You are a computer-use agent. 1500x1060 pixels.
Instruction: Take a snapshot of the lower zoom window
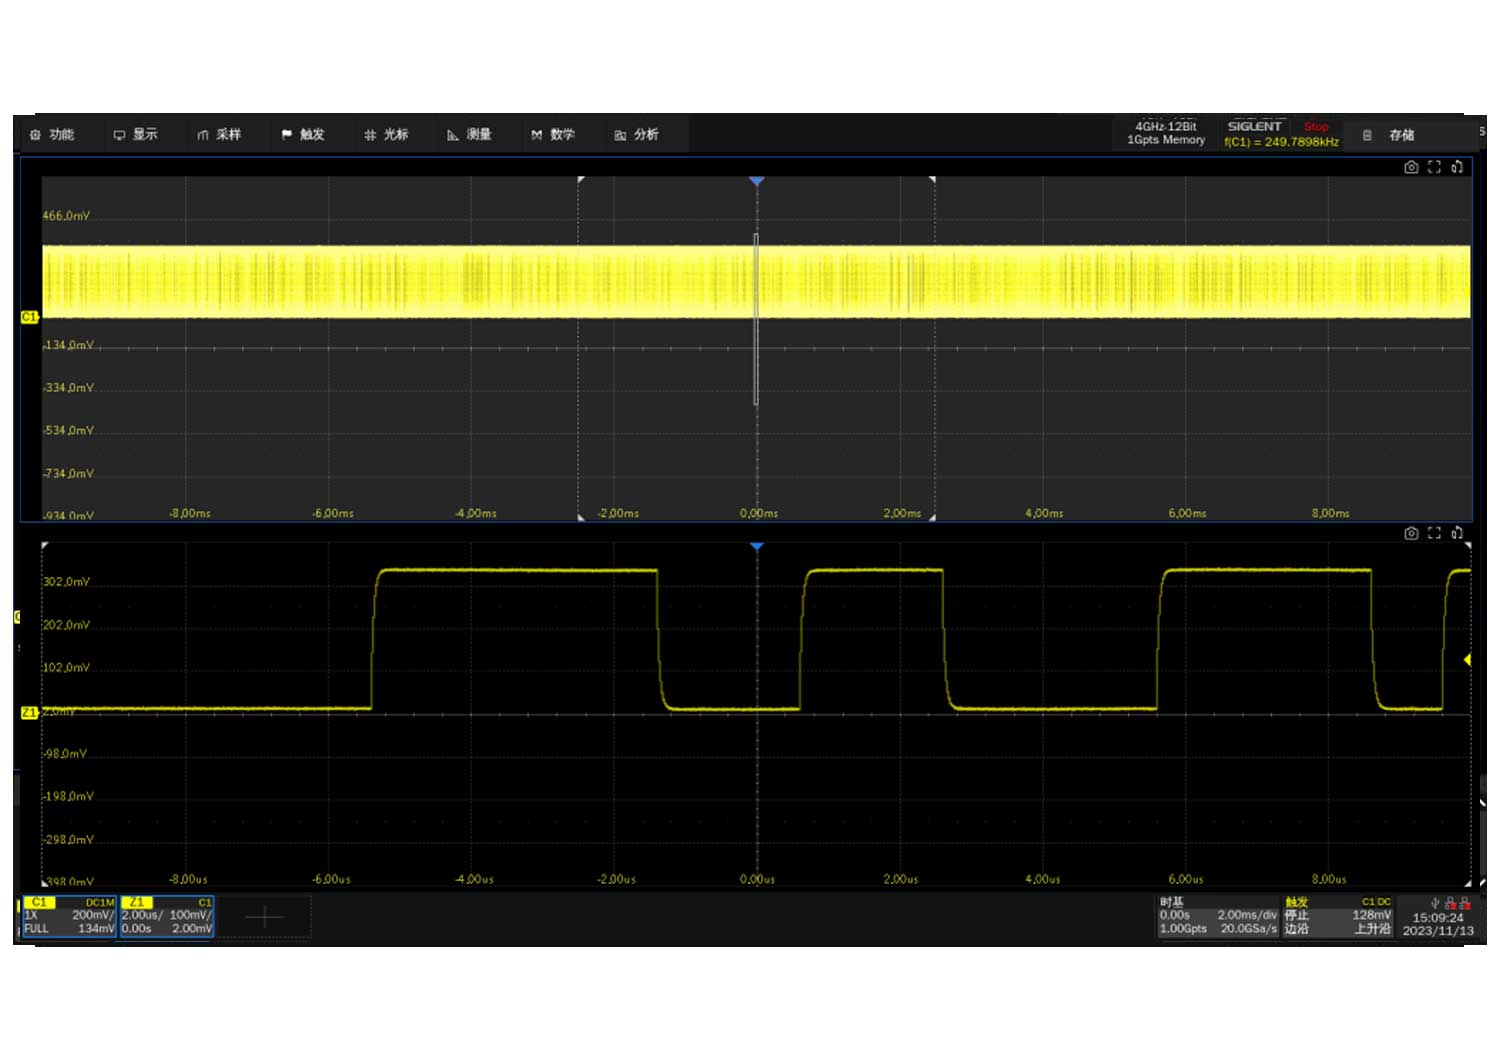click(1411, 533)
